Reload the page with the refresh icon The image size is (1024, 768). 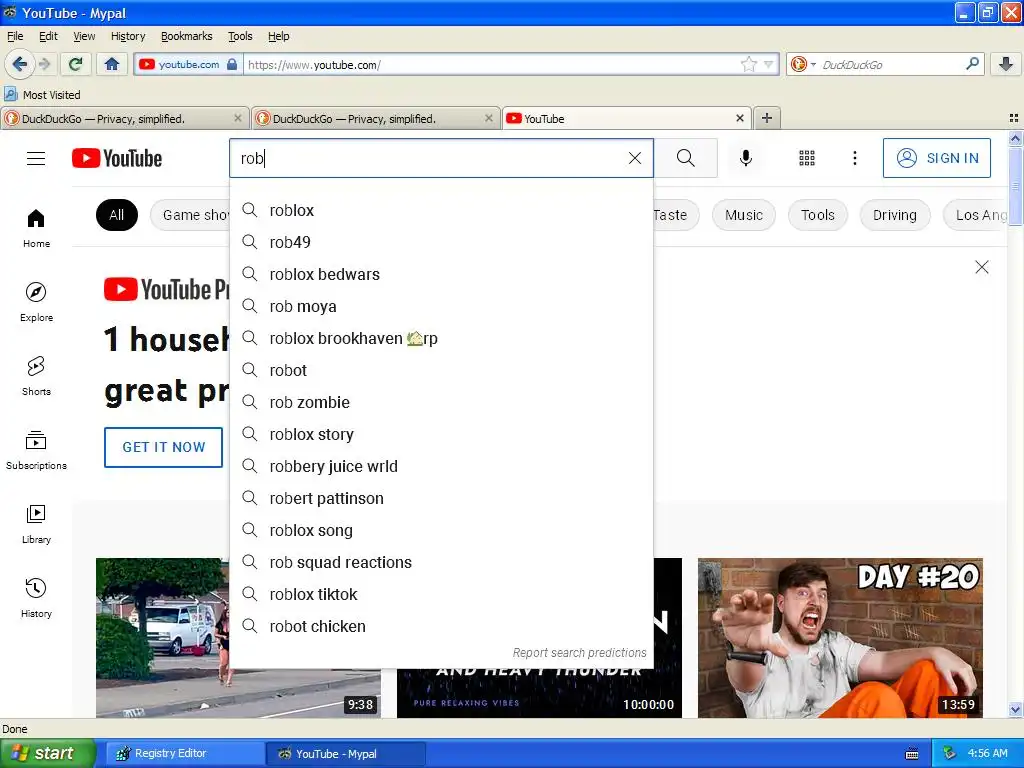[x=76, y=64]
